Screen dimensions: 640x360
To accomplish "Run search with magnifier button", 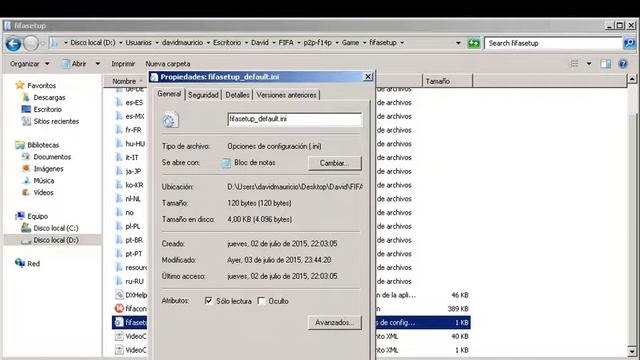I will [x=629, y=43].
